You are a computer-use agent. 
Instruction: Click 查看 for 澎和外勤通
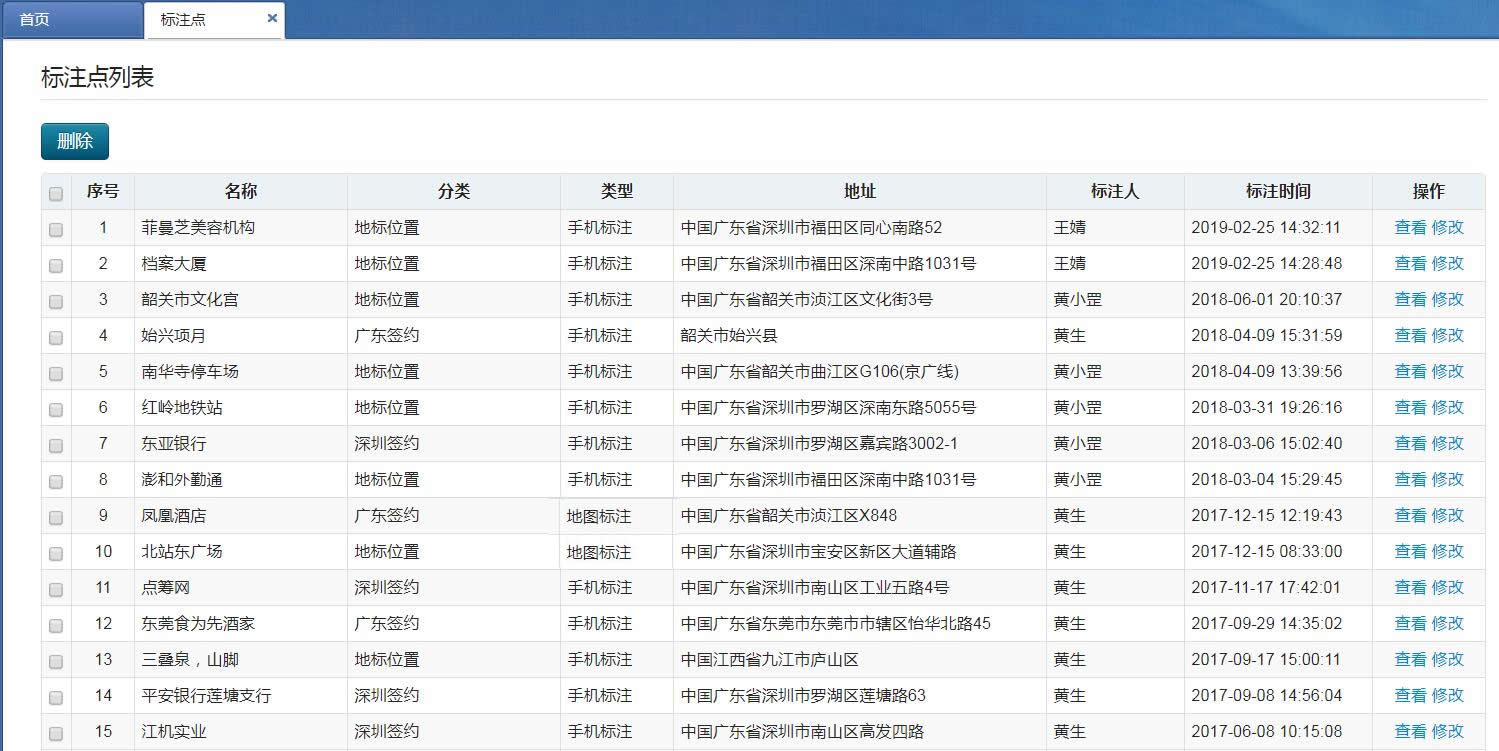(x=1410, y=479)
